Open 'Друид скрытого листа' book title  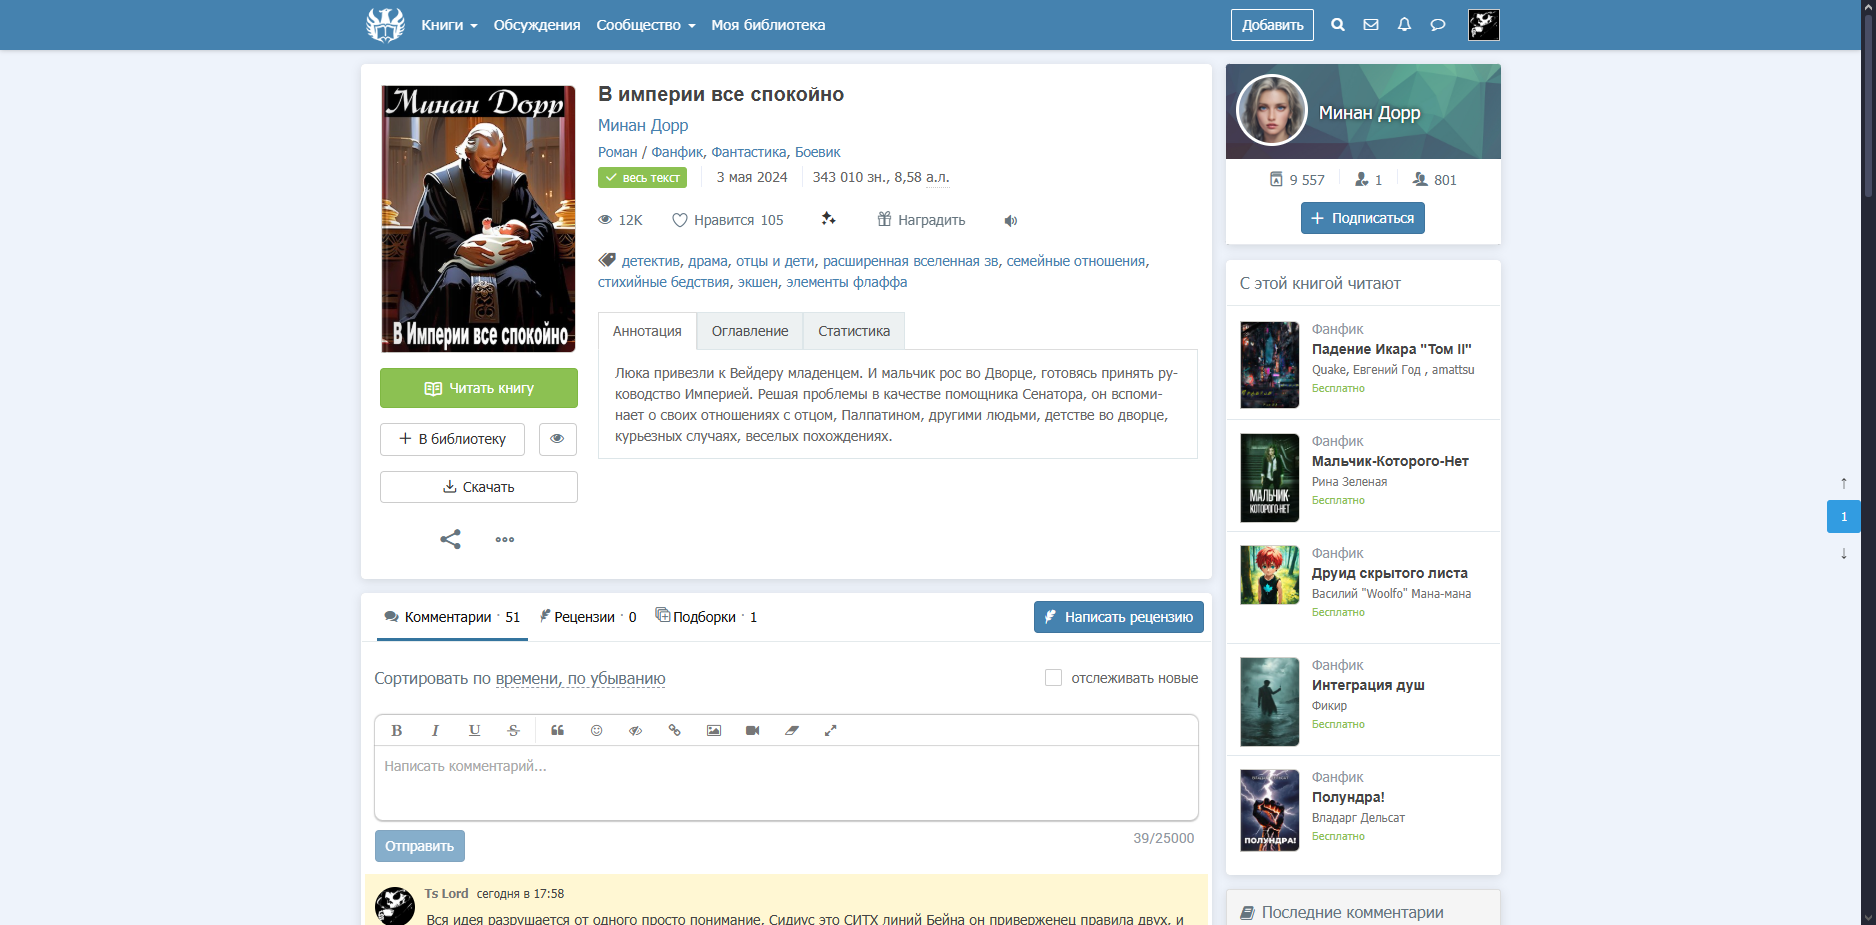[1390, 573]
